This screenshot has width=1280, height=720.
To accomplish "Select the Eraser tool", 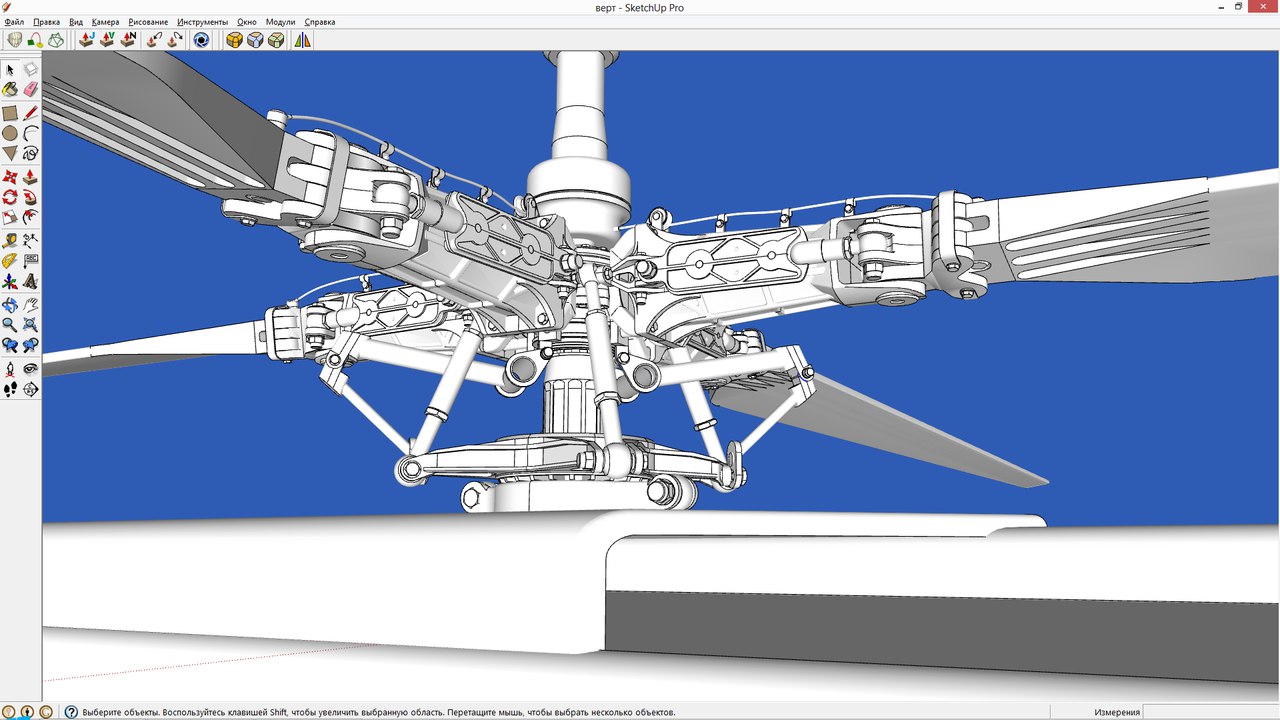I will (31, 90).
